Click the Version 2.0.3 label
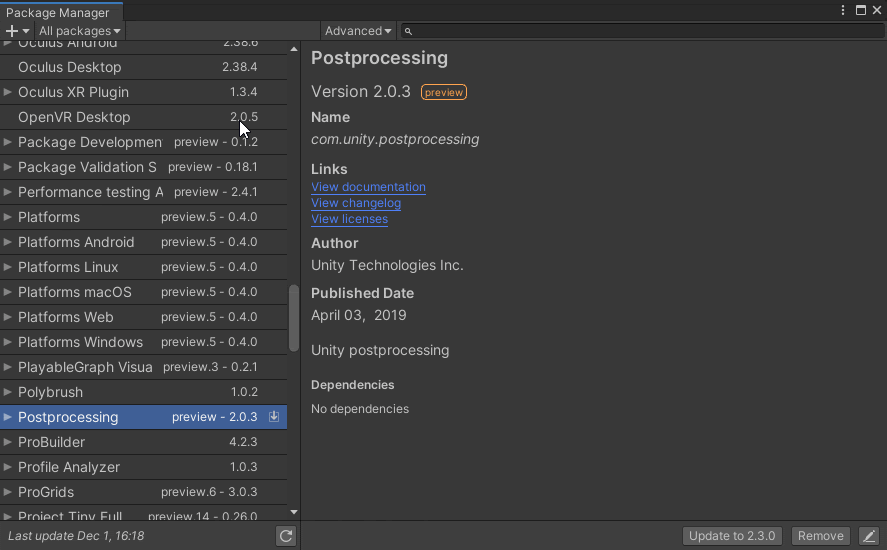 click(361, 92)
